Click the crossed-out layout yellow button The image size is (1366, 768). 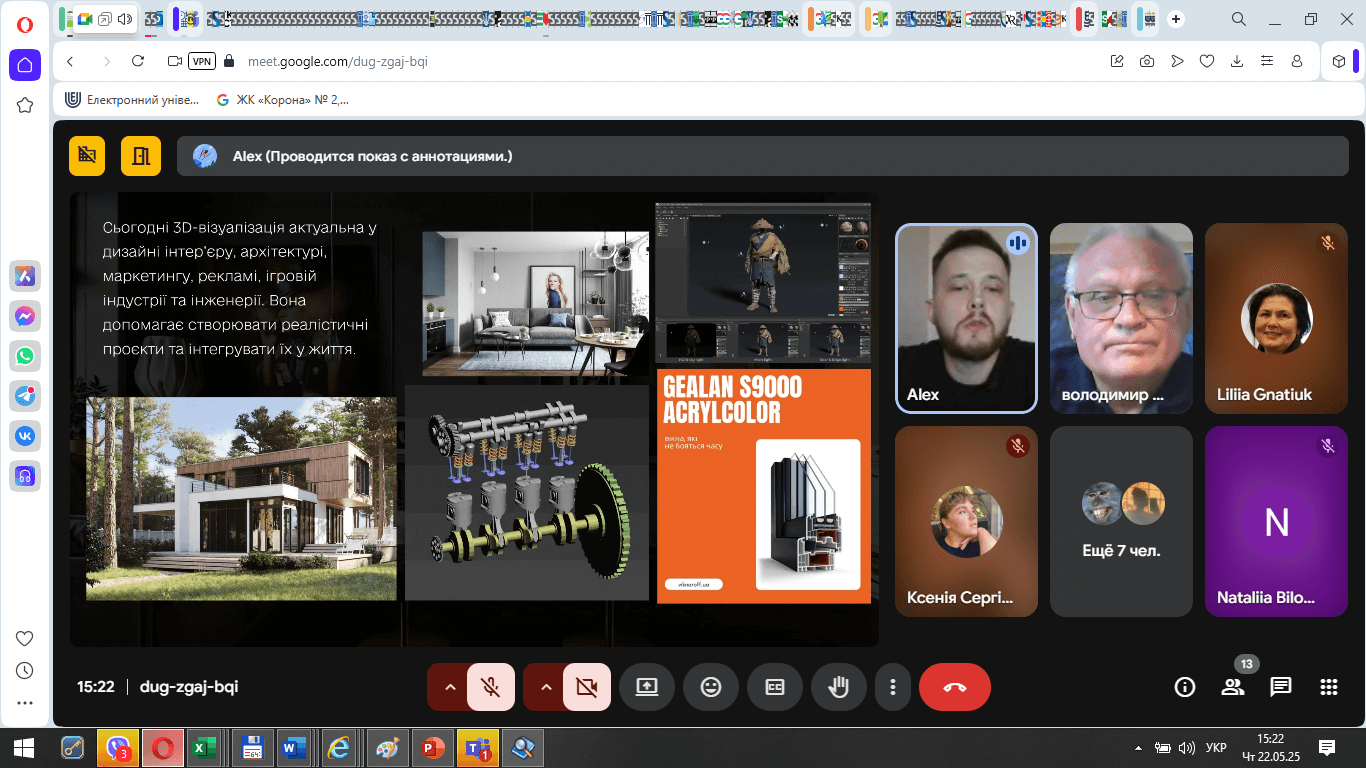coord(87,156)
